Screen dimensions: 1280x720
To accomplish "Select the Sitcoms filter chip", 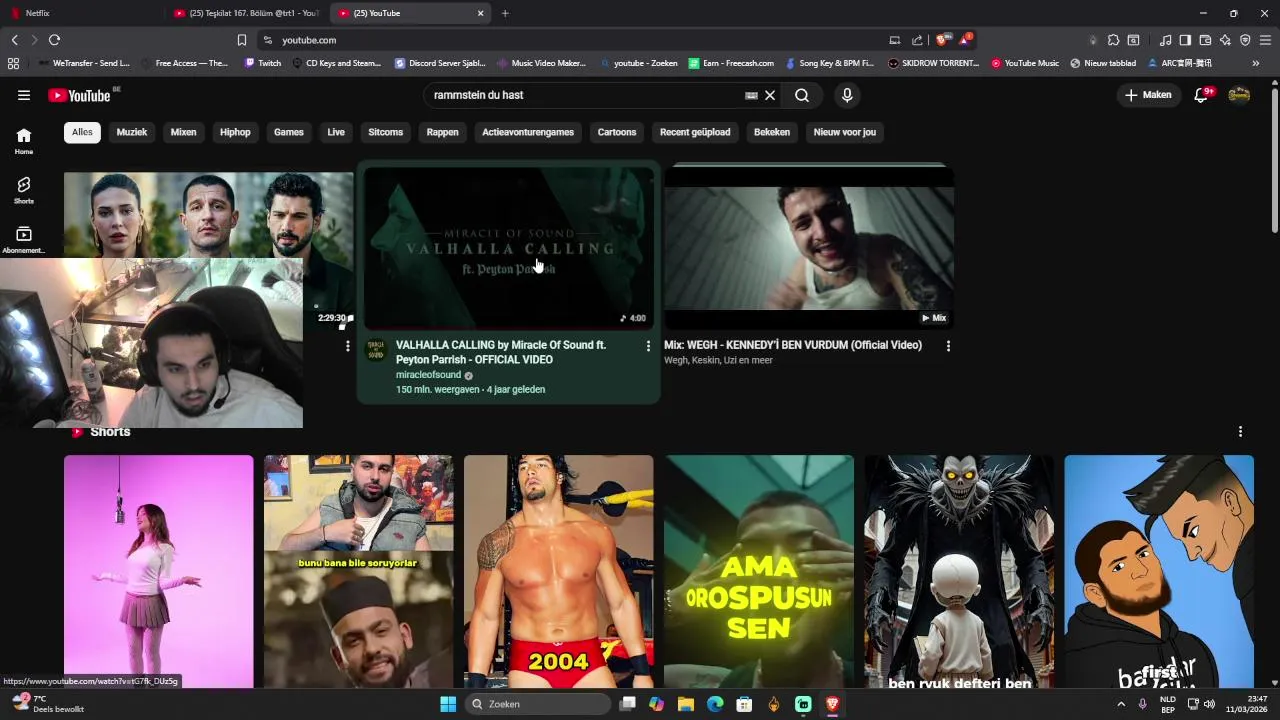I will [386, 132].
